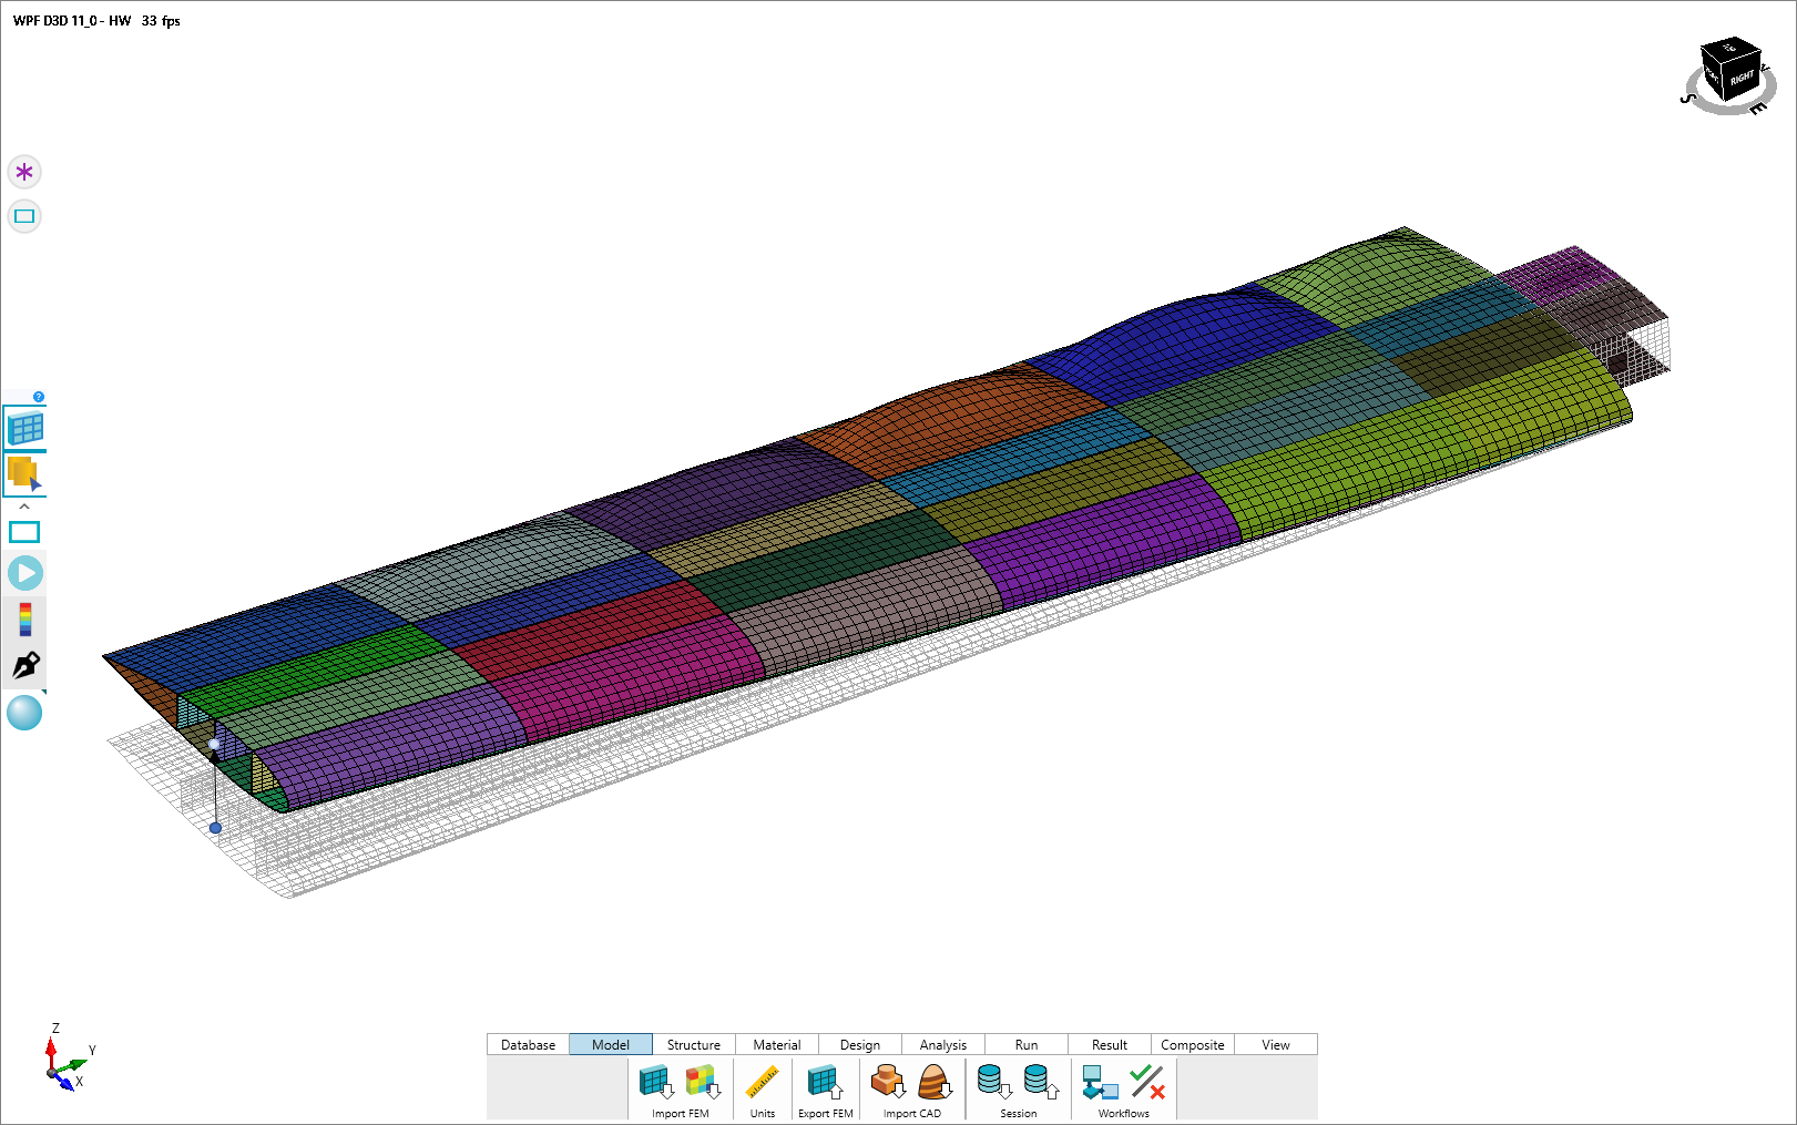Switch to the Design tab
This screenshot has height=1125, width=1797.
pyautogui.click(x=860, y=1044)
